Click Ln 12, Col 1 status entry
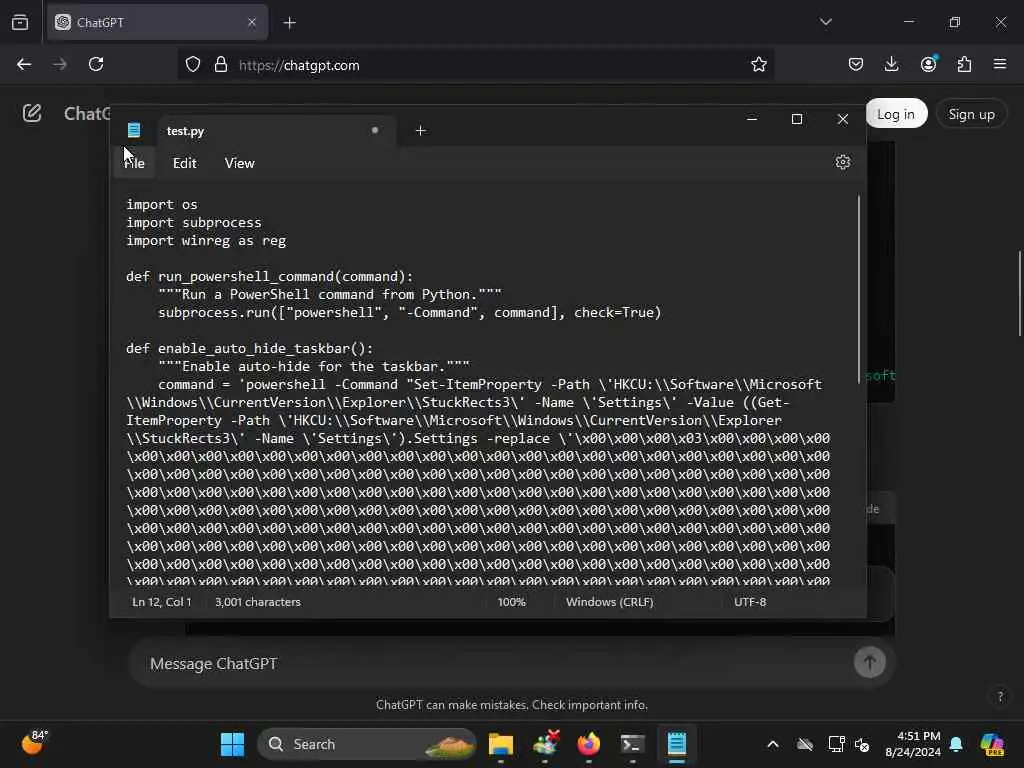This screenshot has width=1024, height=768. pos(162,602)
